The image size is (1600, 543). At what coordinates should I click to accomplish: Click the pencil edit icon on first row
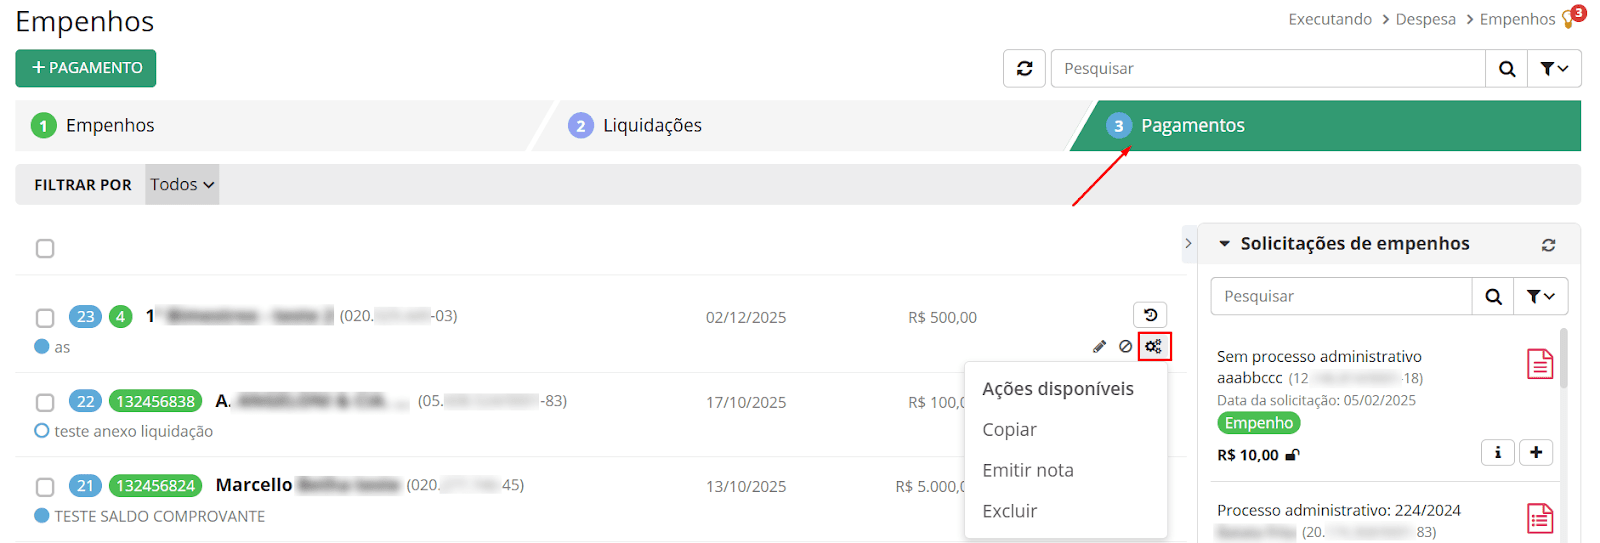point(1099,346)
